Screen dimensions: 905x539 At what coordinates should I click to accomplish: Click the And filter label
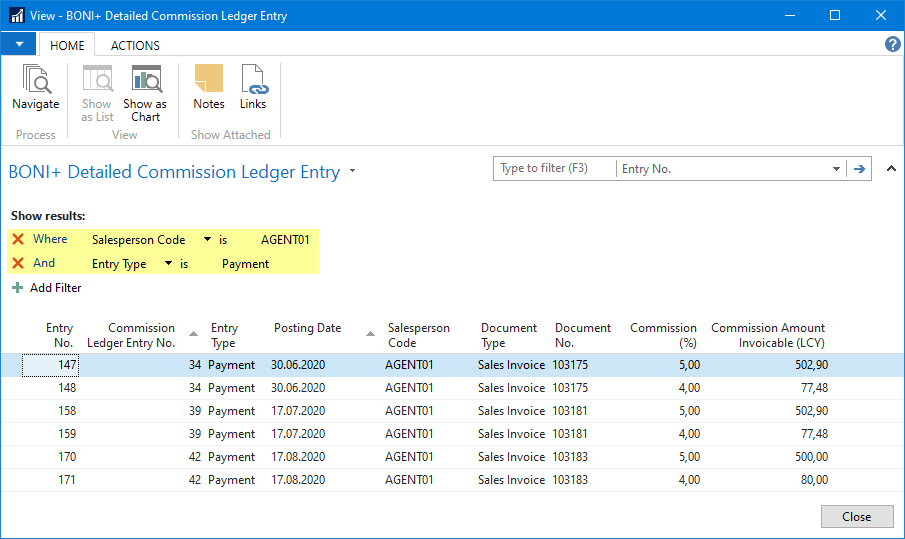(44, 263)
